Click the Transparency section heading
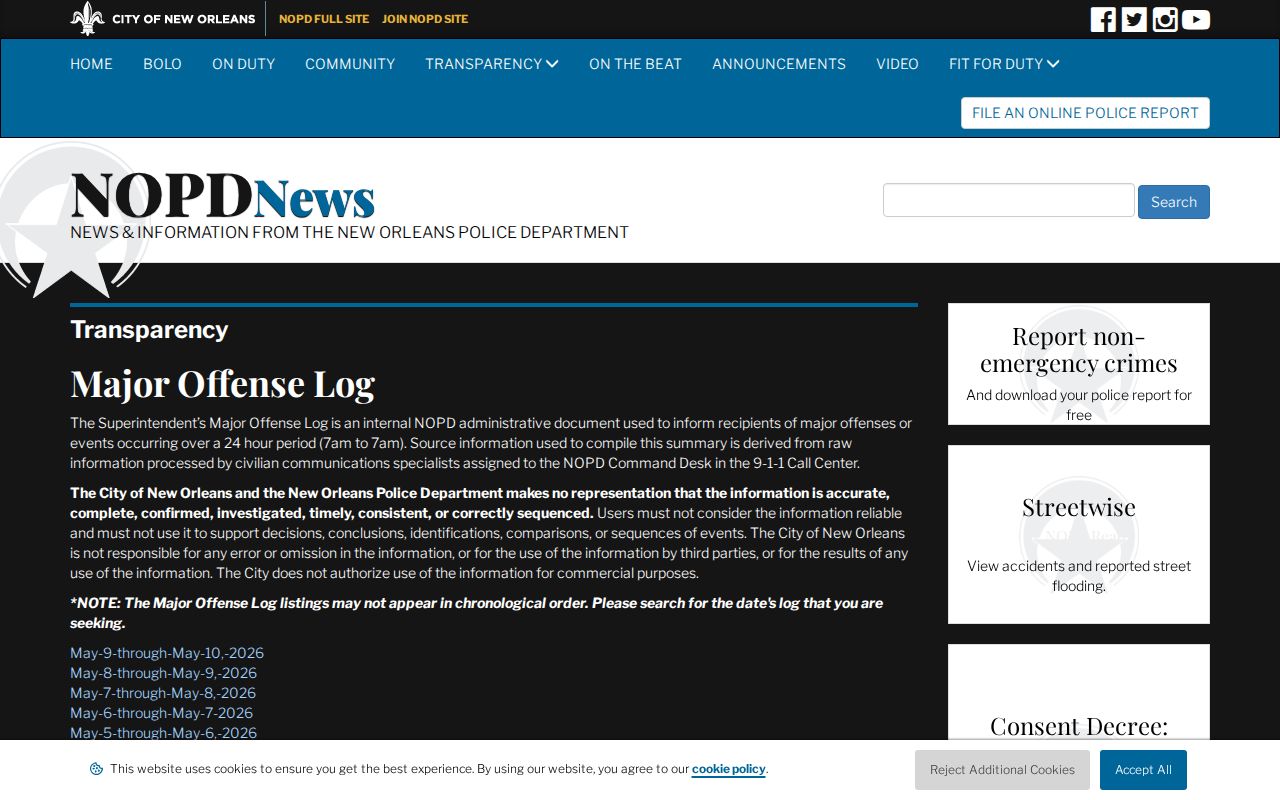Screen dimensions: 1280x800 (x=149, y=330)
